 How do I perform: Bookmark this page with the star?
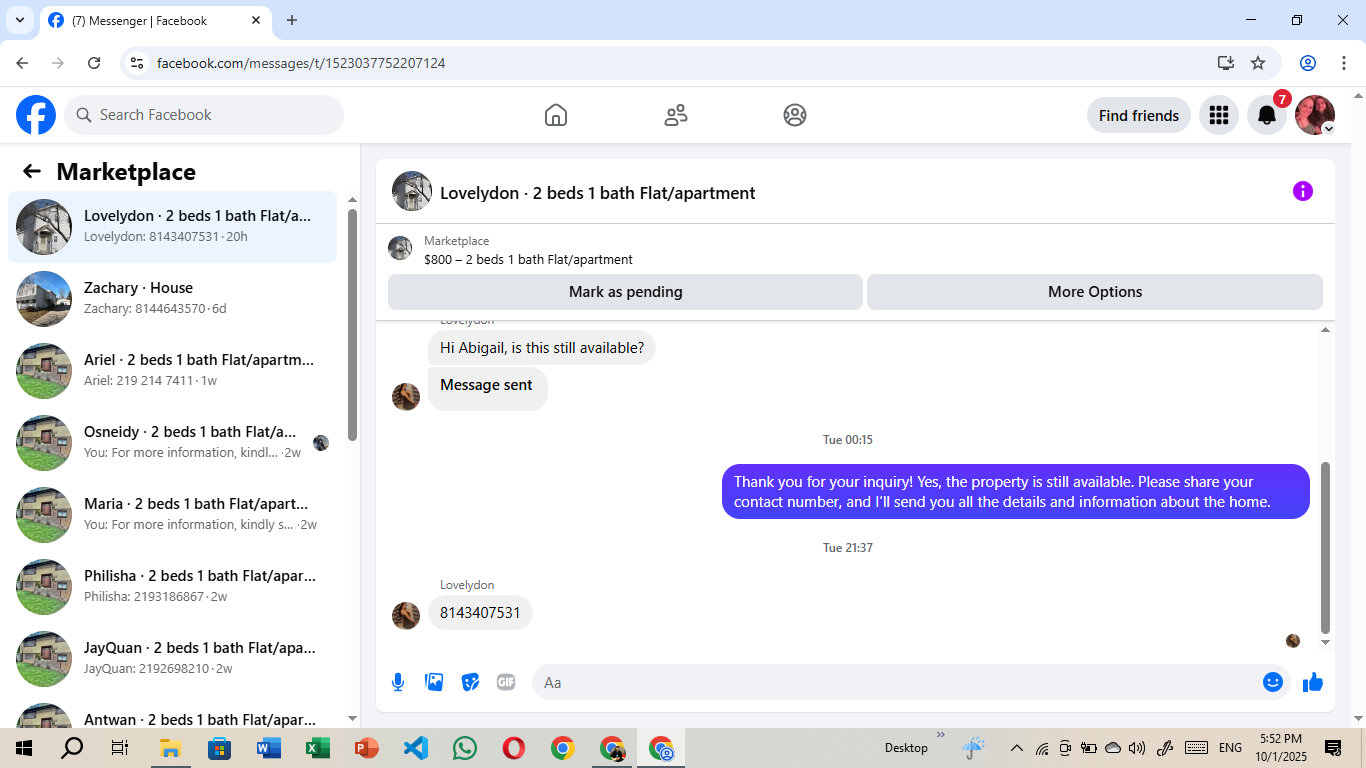1258,63
